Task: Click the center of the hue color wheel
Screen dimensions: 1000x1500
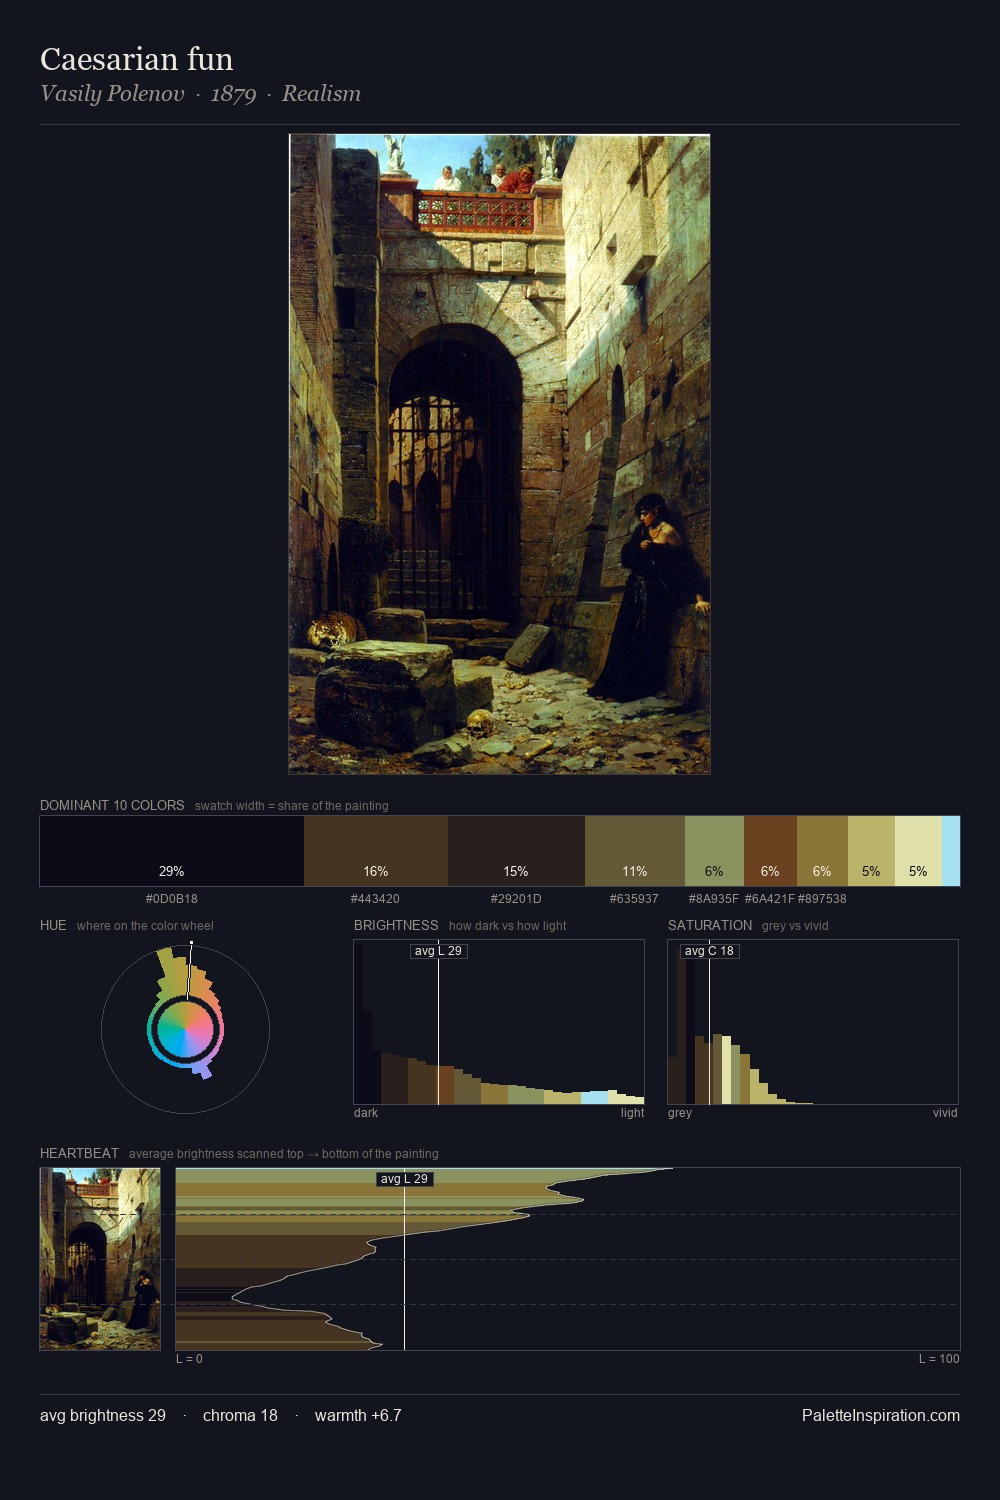Action: [x=185, y=1029]
